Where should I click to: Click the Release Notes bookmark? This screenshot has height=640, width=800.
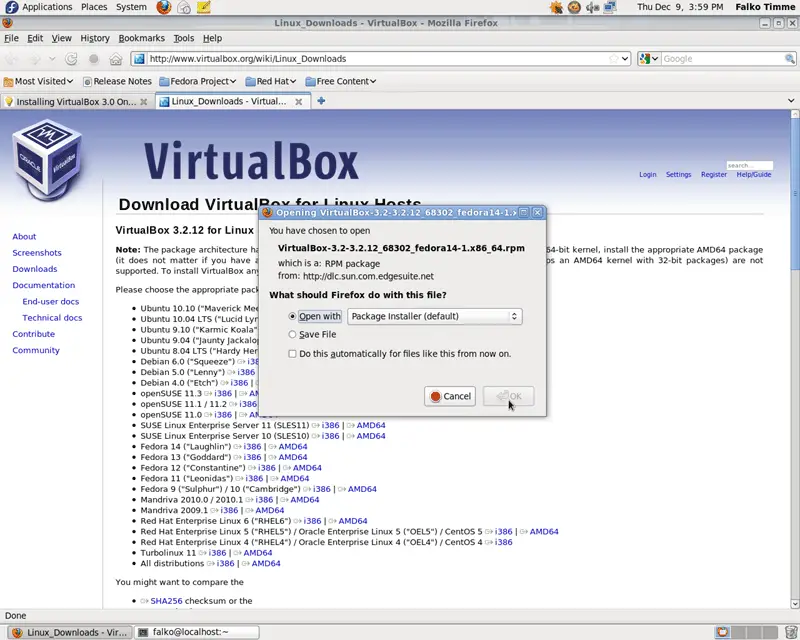click(x=117, y=81)
